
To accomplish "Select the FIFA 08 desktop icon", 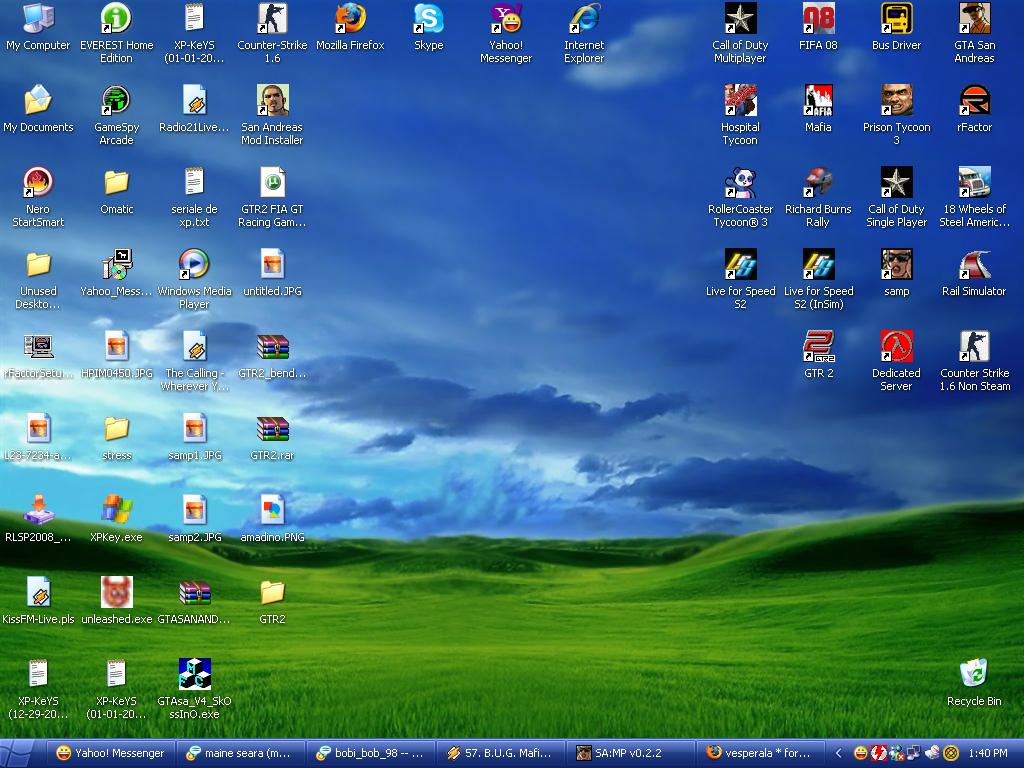I will 818,19.
